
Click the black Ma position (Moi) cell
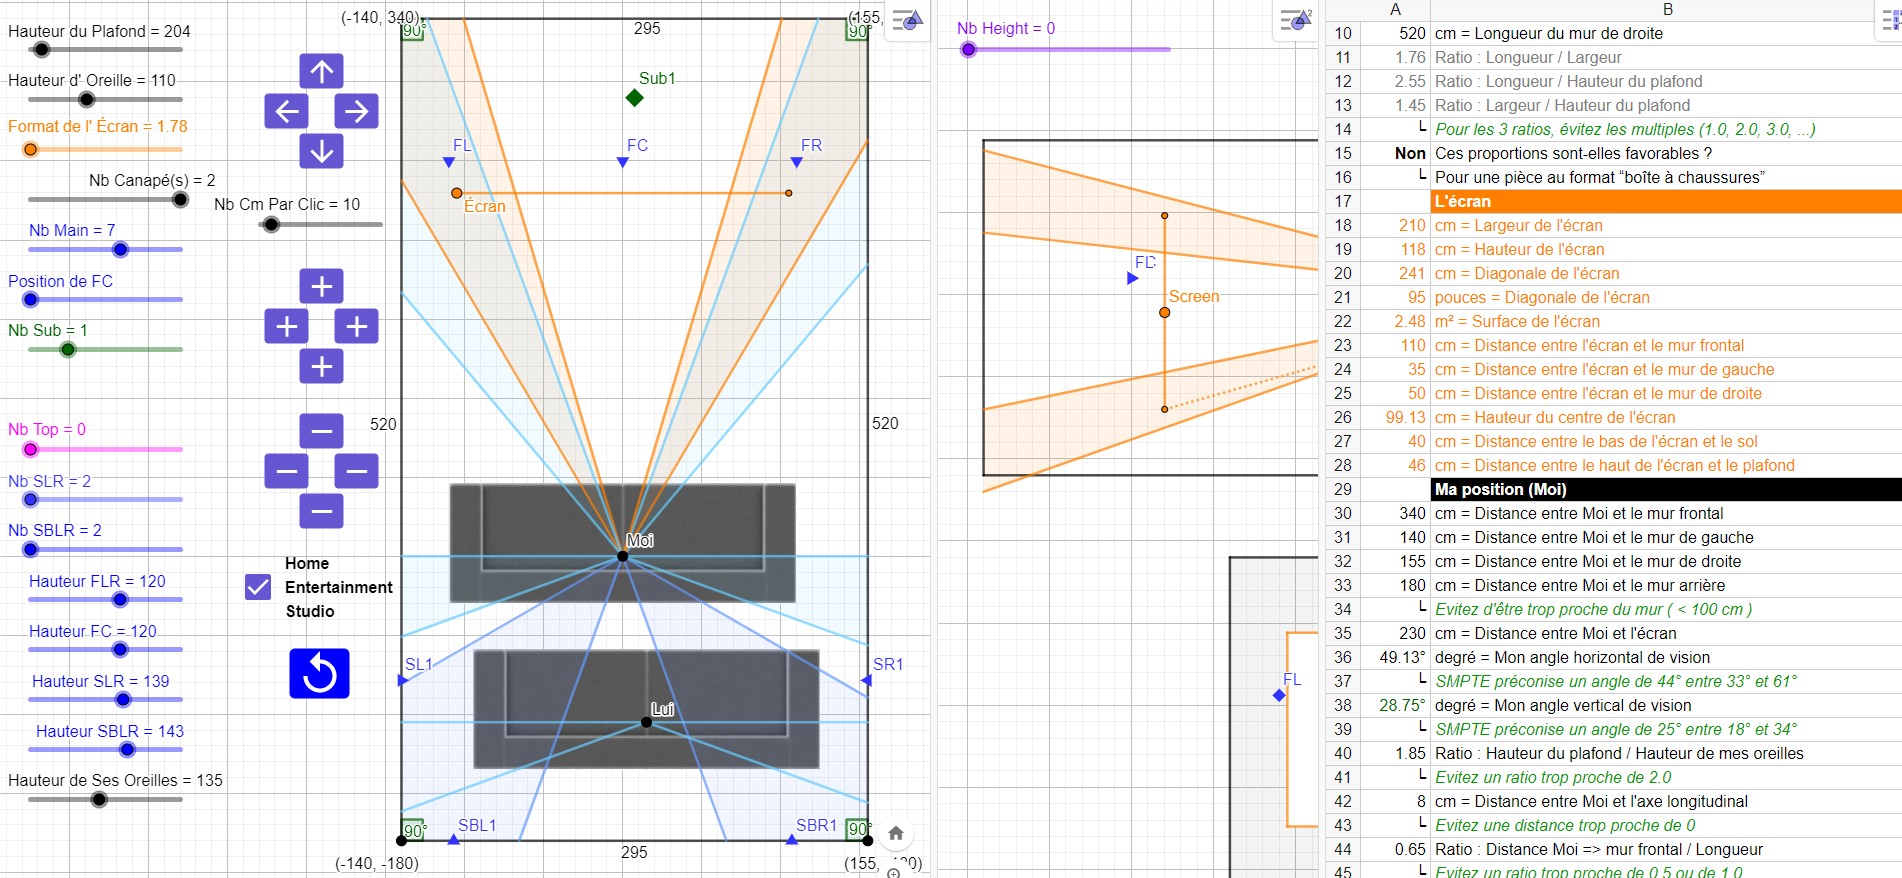pyautogui.click(x=1666, y=489)
